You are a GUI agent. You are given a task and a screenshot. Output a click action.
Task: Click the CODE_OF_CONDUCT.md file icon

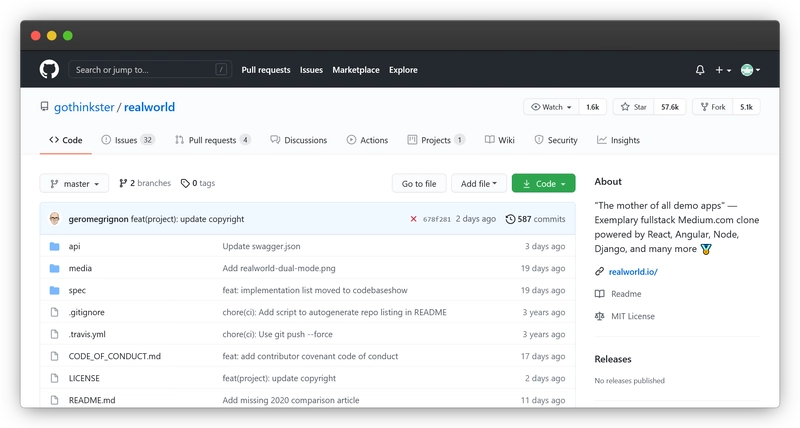pos(55,356)
